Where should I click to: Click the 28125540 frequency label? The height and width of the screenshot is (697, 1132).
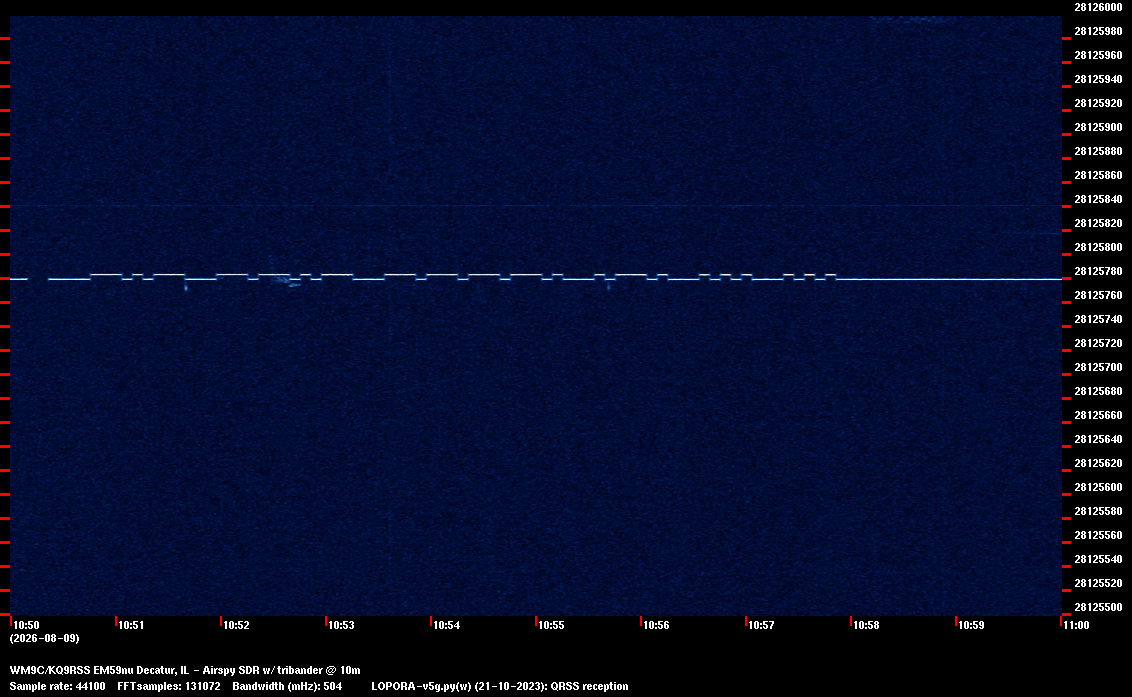(1098, 558)
